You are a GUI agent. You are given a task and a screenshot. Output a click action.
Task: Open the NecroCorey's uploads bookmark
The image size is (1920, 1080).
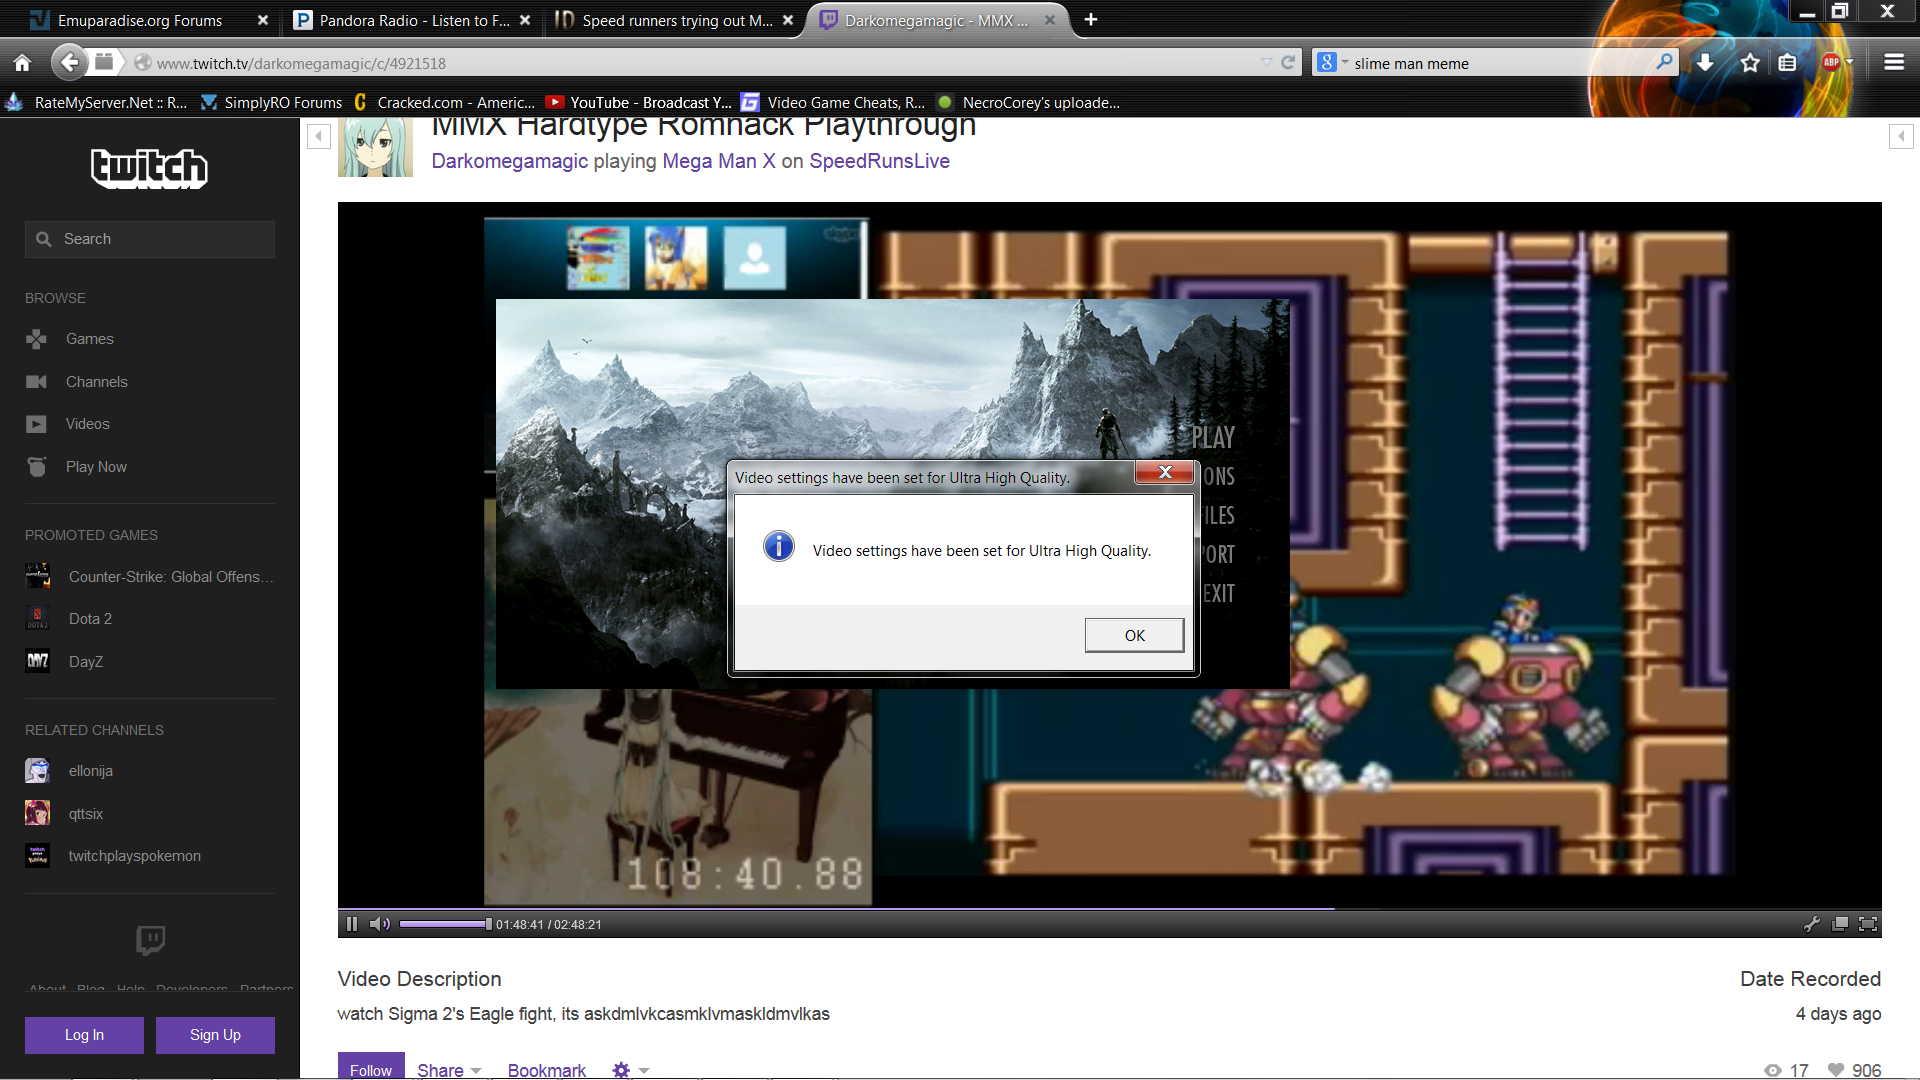coord(1029,102)
